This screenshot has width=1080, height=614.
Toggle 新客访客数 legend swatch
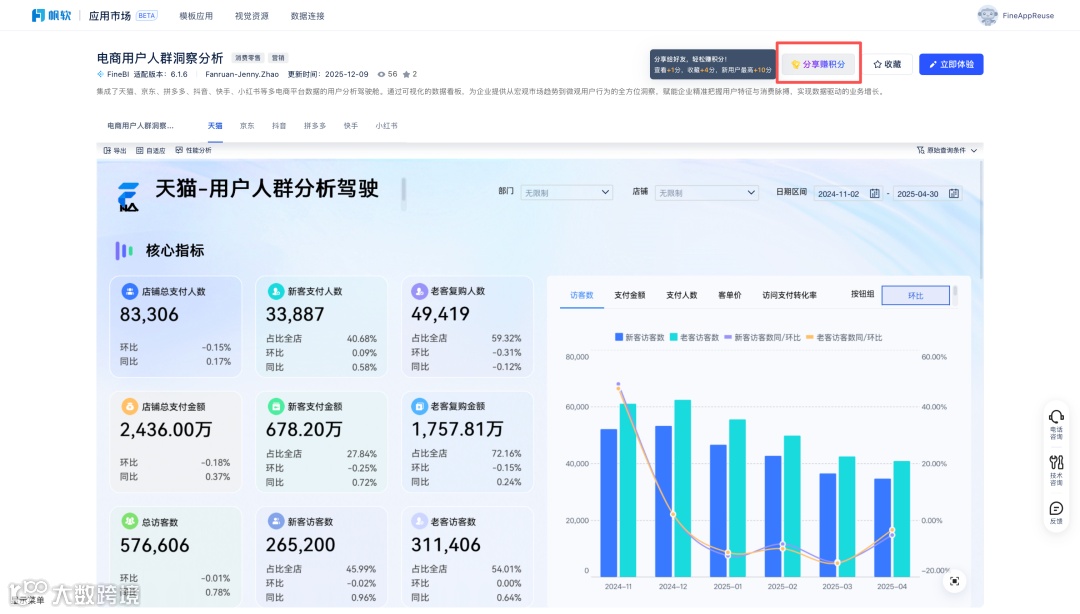[619, 337]
